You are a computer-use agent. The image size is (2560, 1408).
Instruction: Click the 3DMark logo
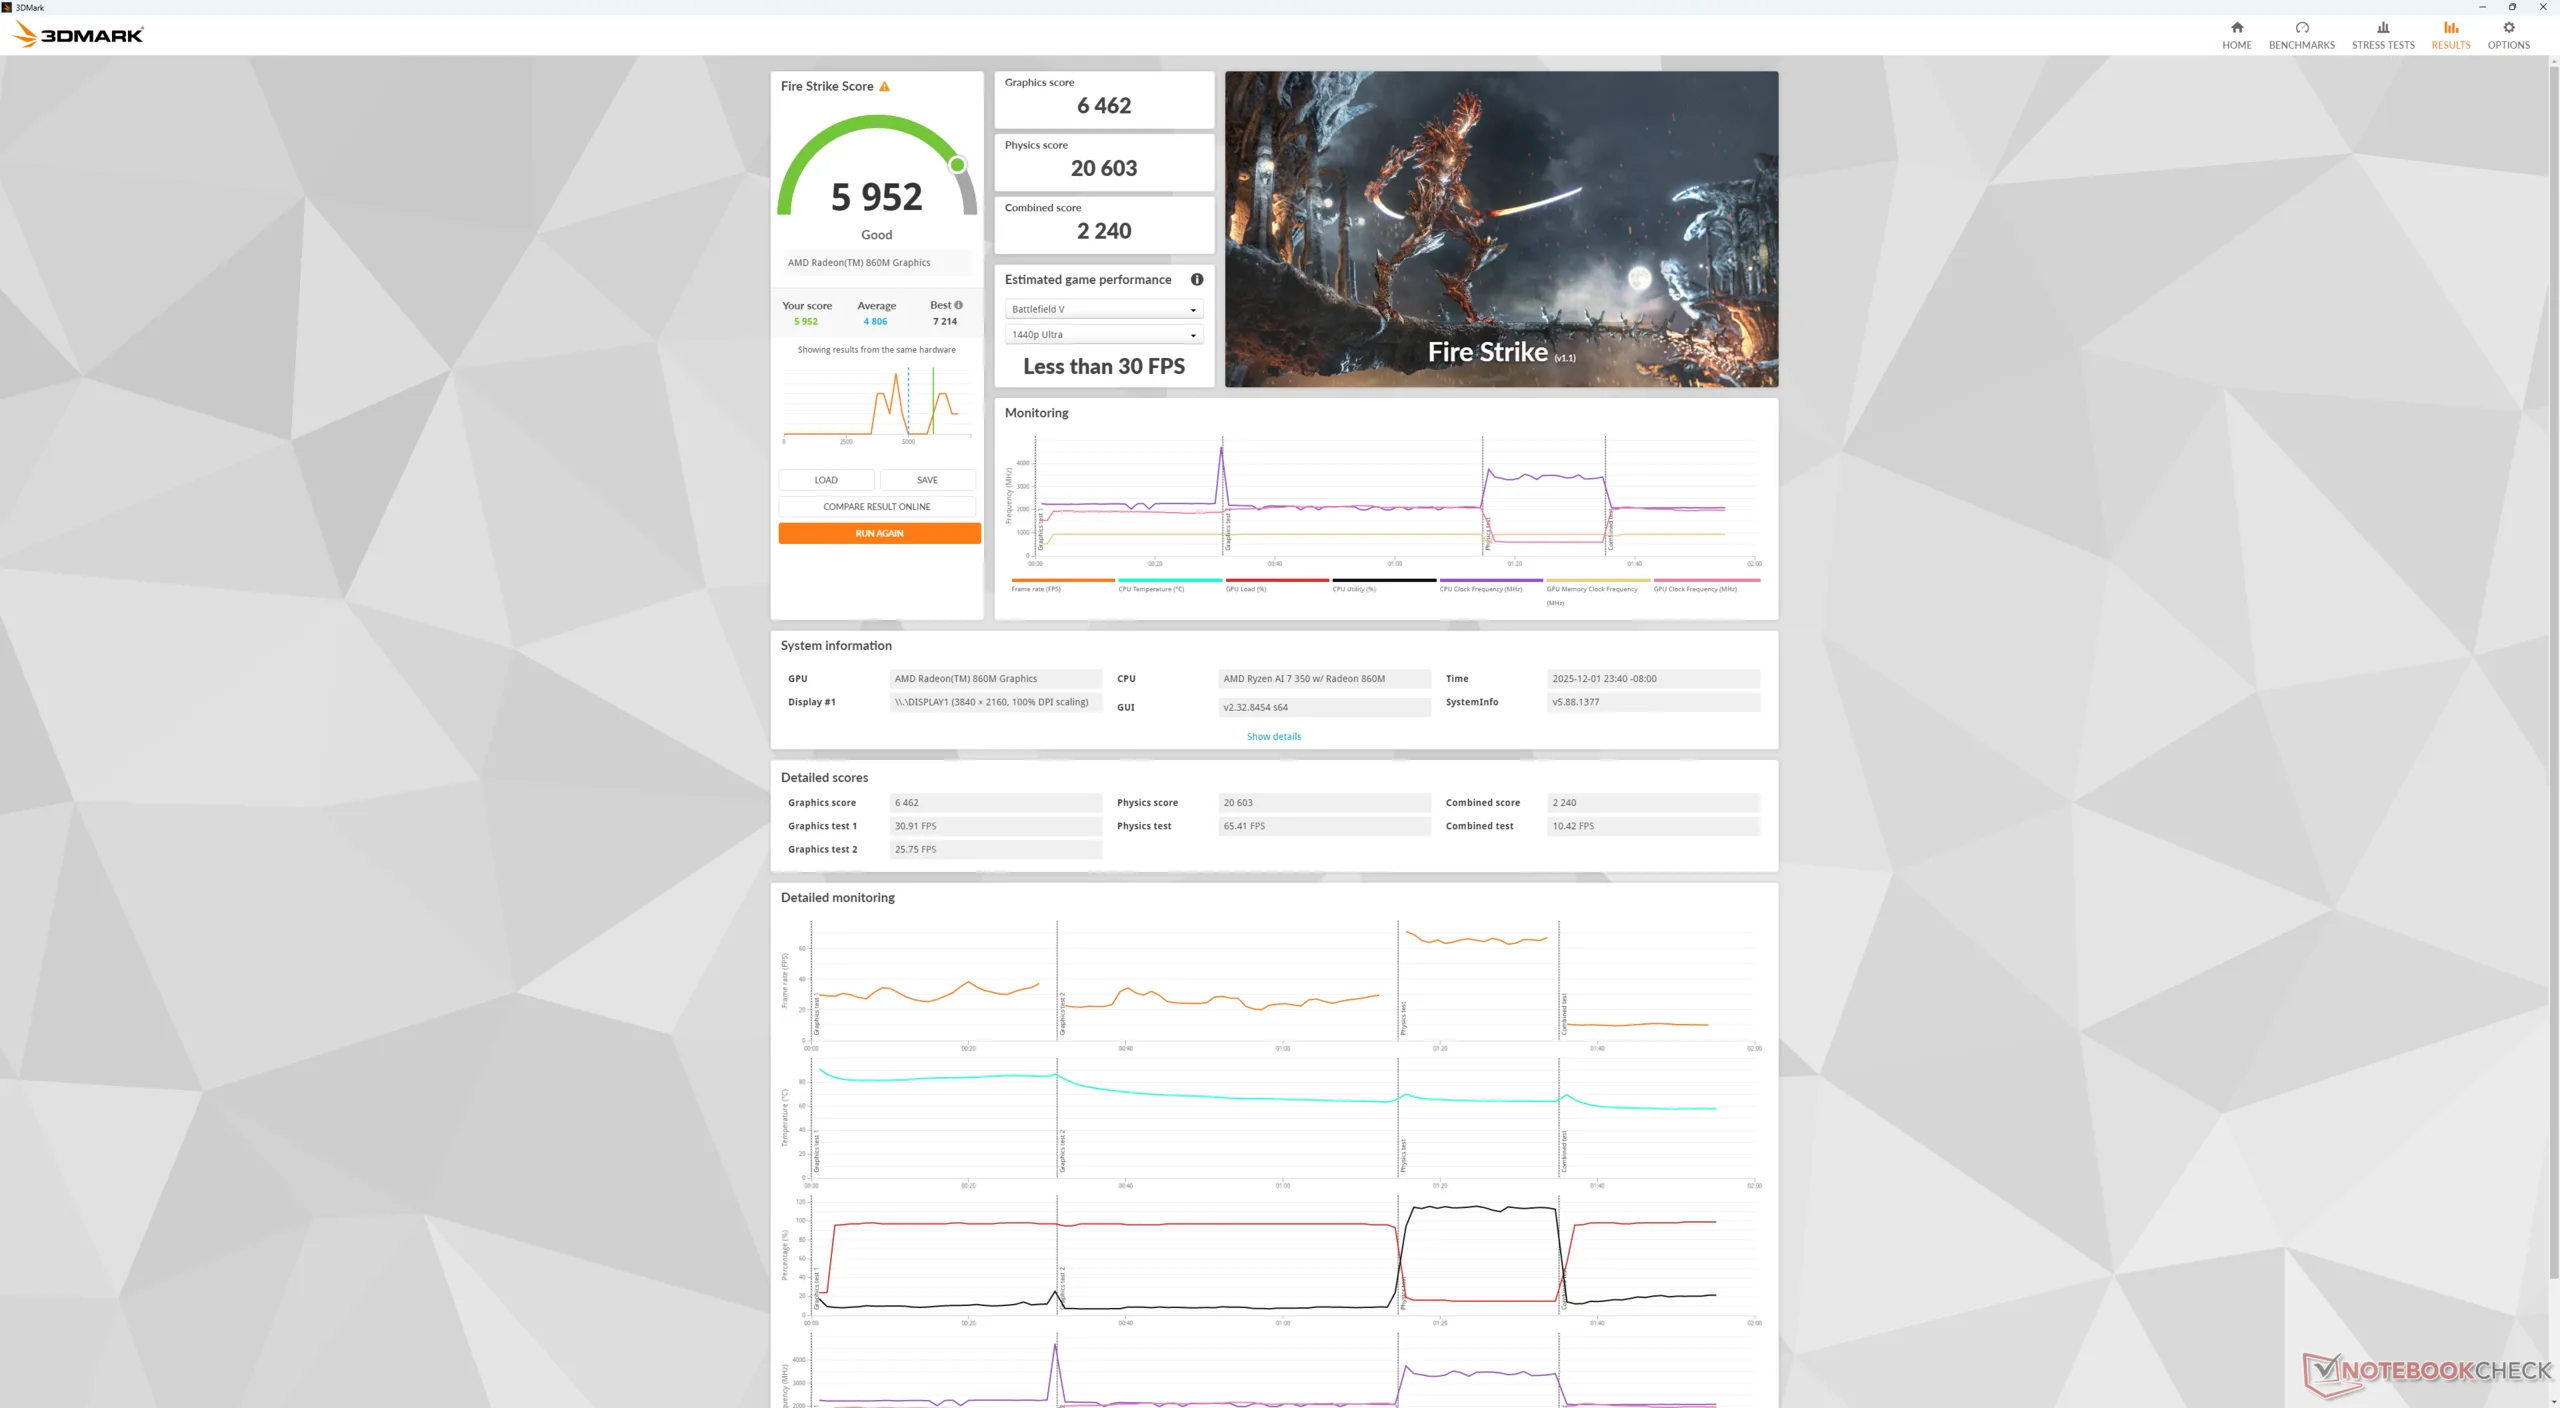coord(80,35)
